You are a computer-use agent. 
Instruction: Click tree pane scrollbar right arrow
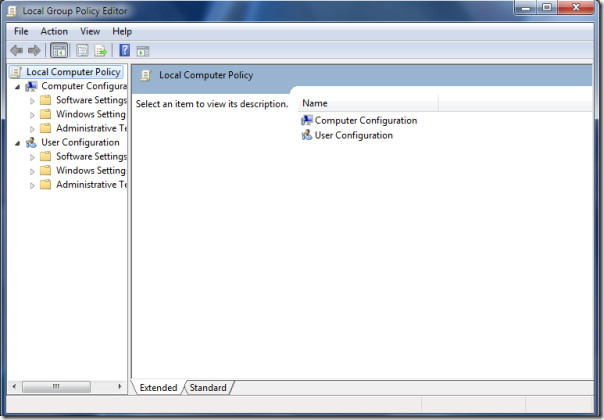coord(120,386)
